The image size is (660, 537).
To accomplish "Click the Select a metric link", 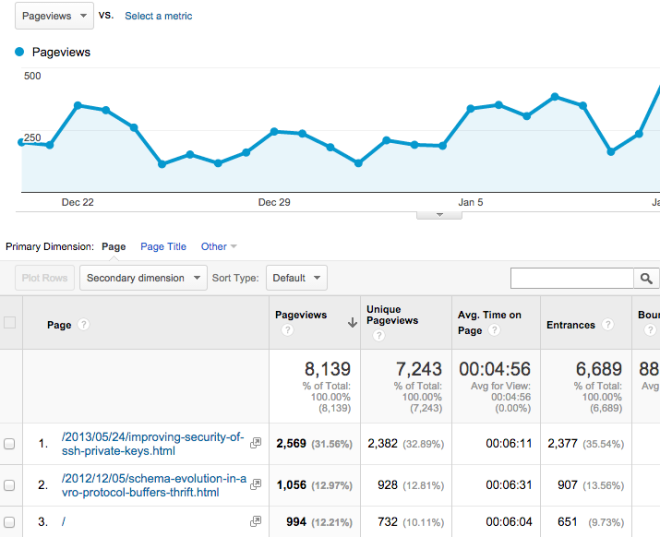I will (158, 16).
